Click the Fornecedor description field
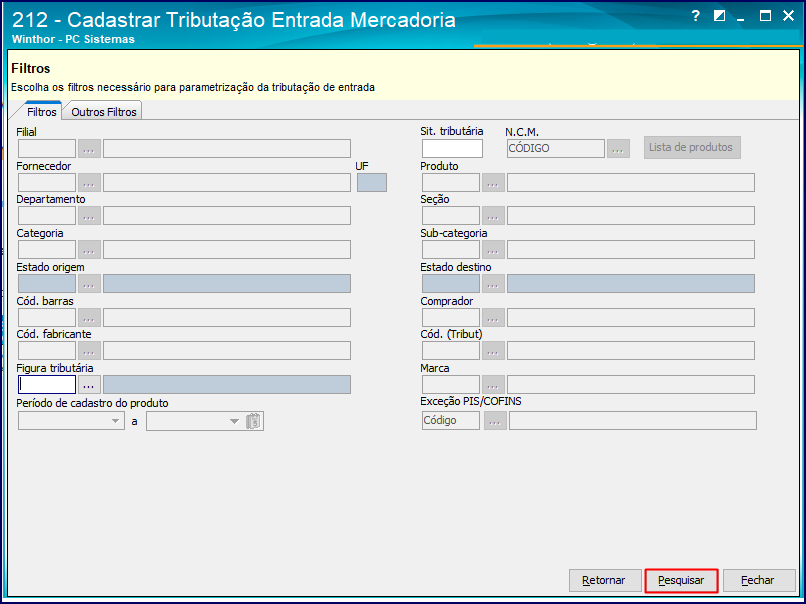Screen dimensions: 806x604 pos(227,182)
